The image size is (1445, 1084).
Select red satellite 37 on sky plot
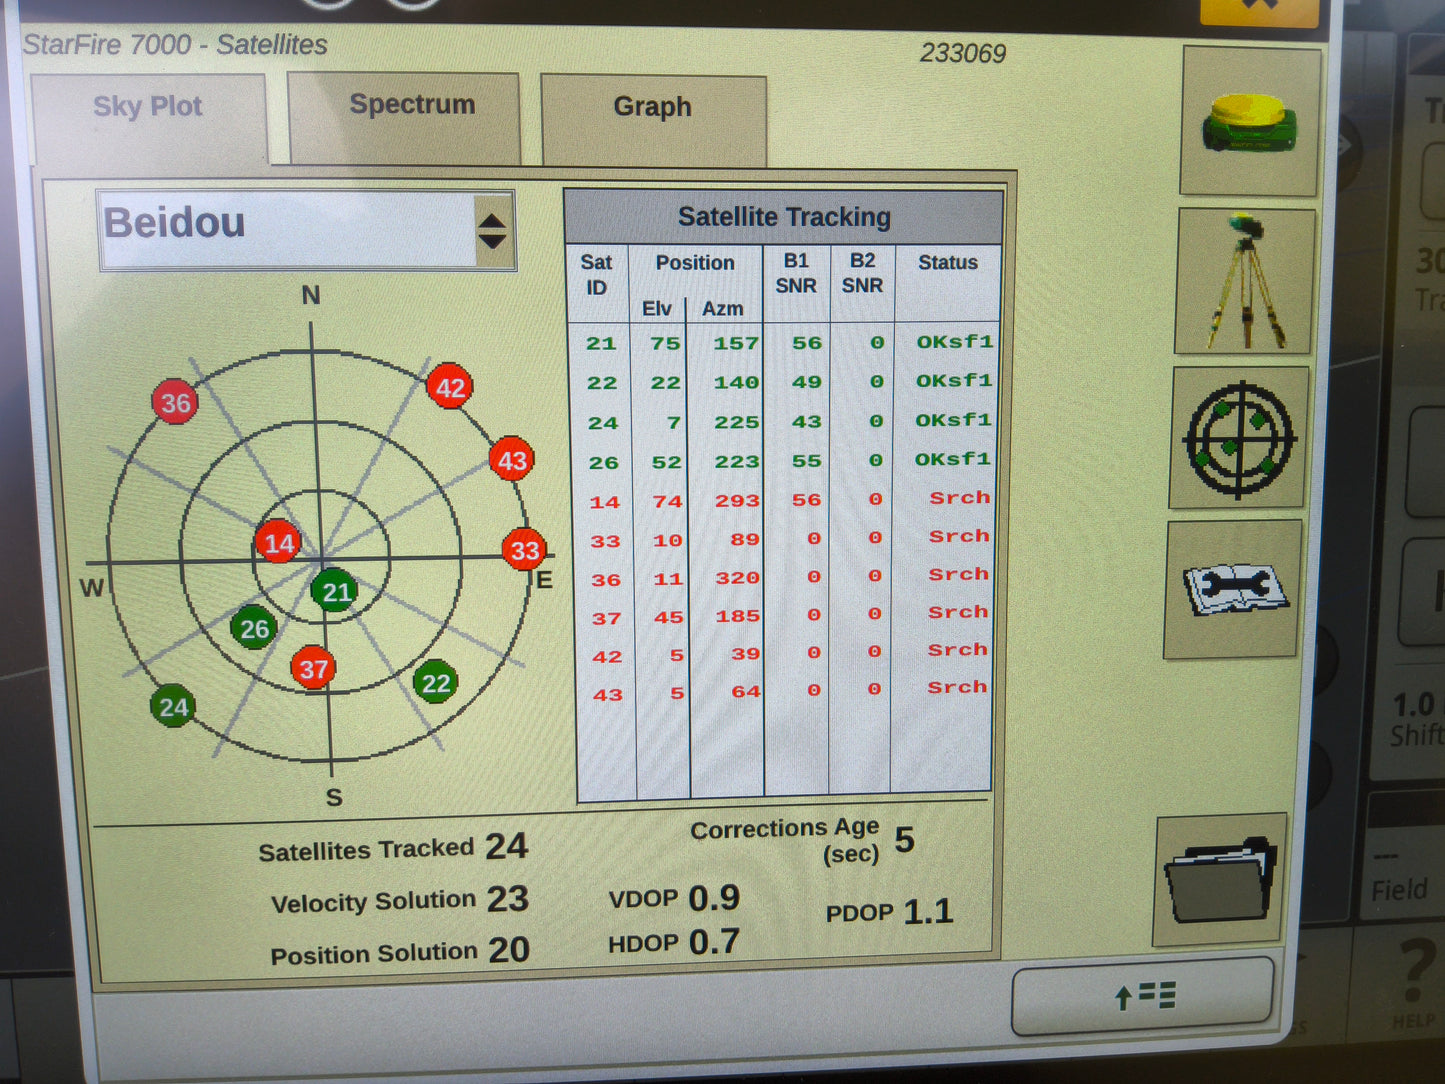313,669
